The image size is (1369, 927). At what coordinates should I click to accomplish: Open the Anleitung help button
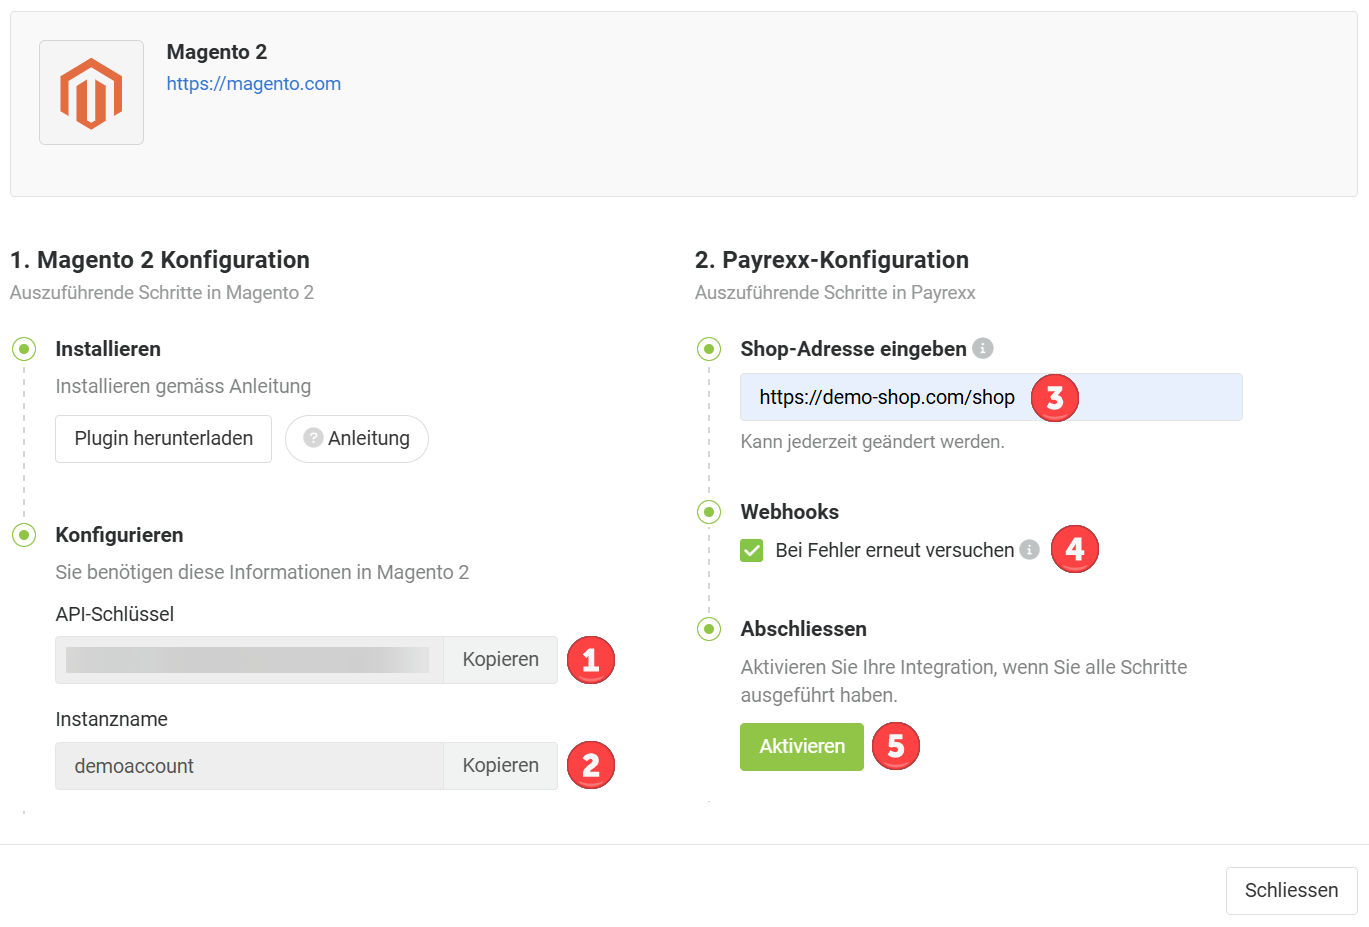357,439
